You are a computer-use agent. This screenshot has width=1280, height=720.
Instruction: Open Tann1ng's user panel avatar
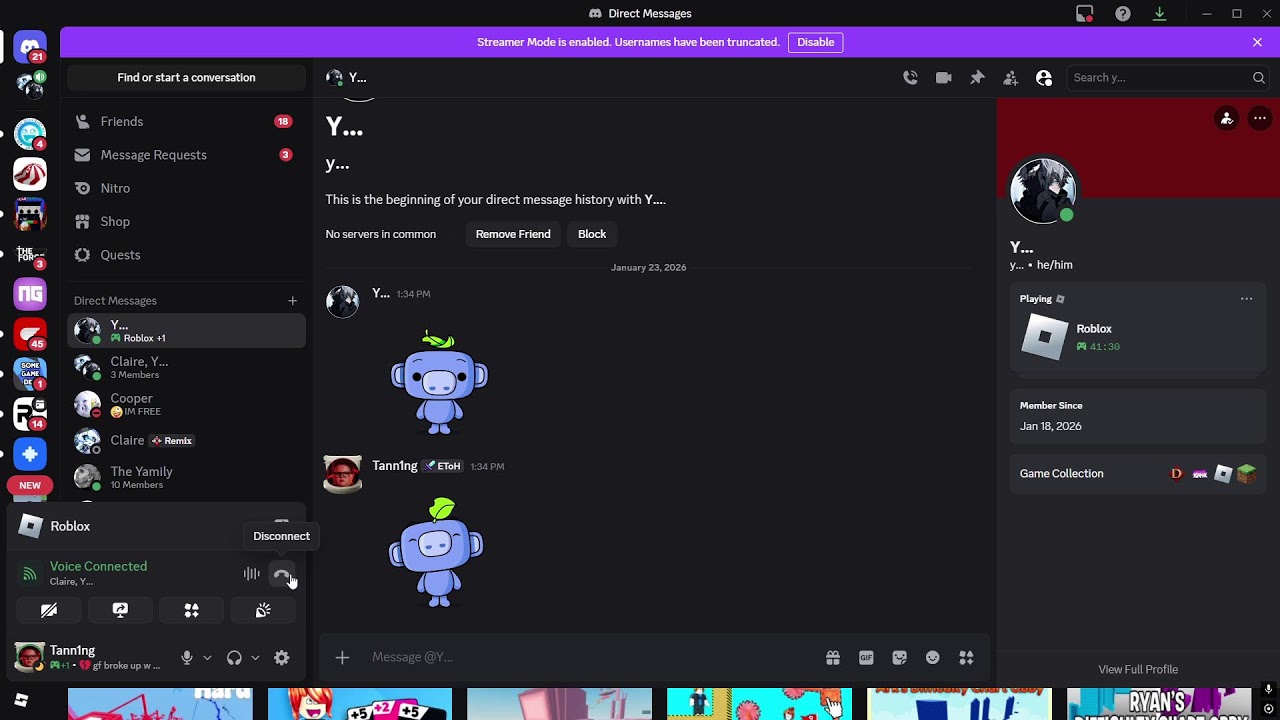pos(30,657)
